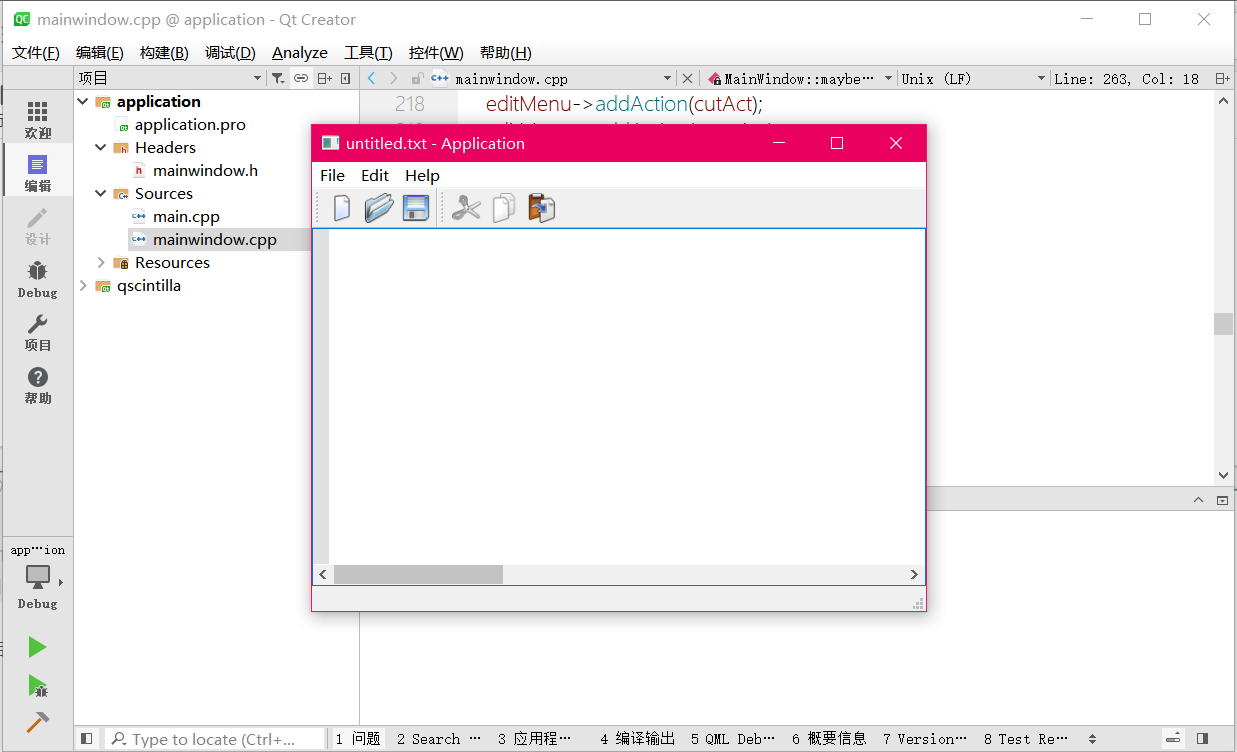Toggle the file lock icon near mainwindow.cpp
This screenshot has height=752, width=1237.
417,77
